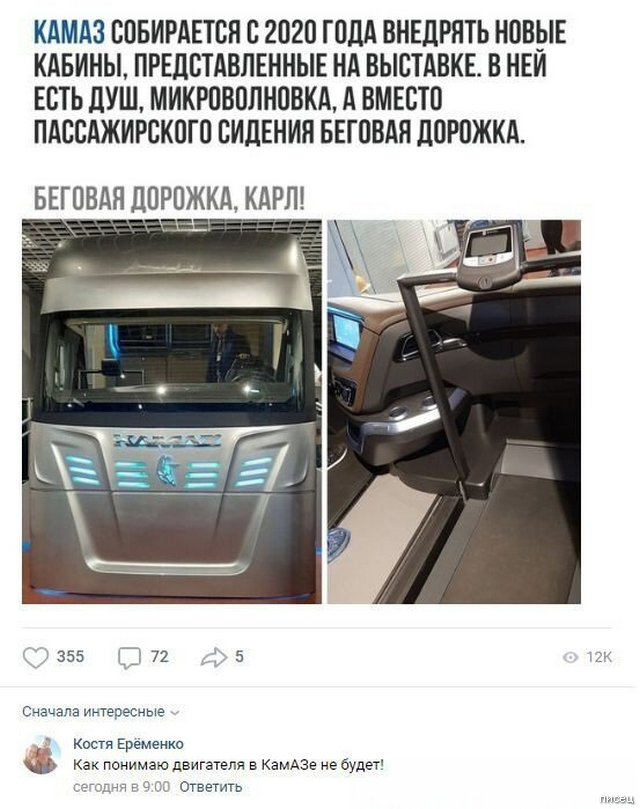This screenshot has height=809, width=640.
Task: Expand the 'Сначала интересные' sort dropdown
Action: (101, 712)
